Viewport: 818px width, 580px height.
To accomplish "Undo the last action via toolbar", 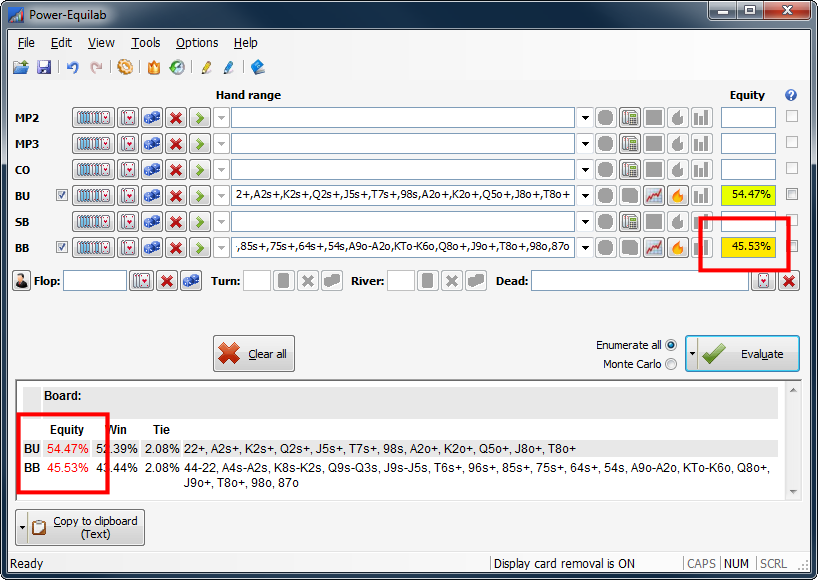I will 73,67.
